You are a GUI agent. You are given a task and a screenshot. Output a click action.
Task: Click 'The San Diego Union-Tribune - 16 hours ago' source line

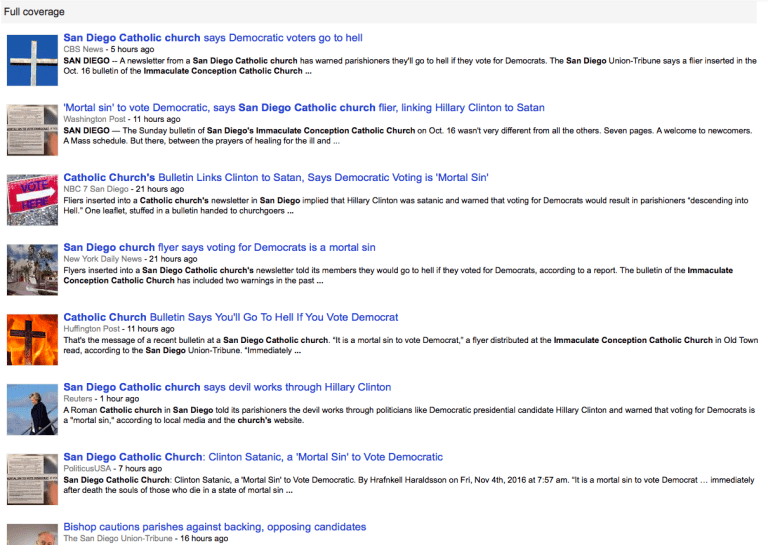click(x=146, y=539)
